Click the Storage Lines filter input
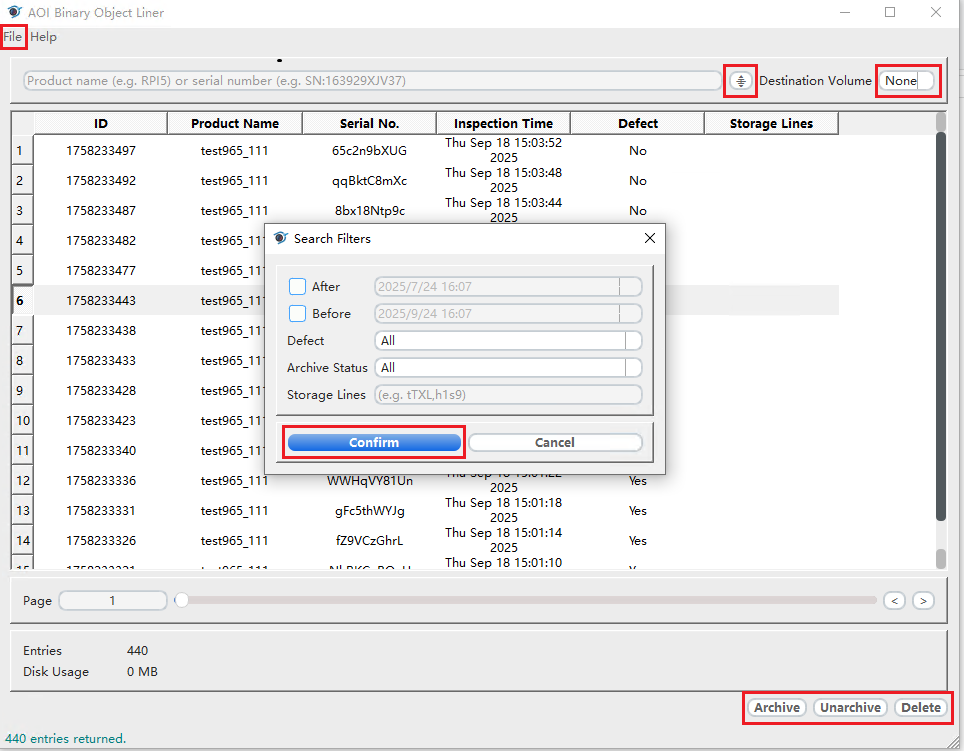This screenshot has width=964, height=751. [508, 395]
